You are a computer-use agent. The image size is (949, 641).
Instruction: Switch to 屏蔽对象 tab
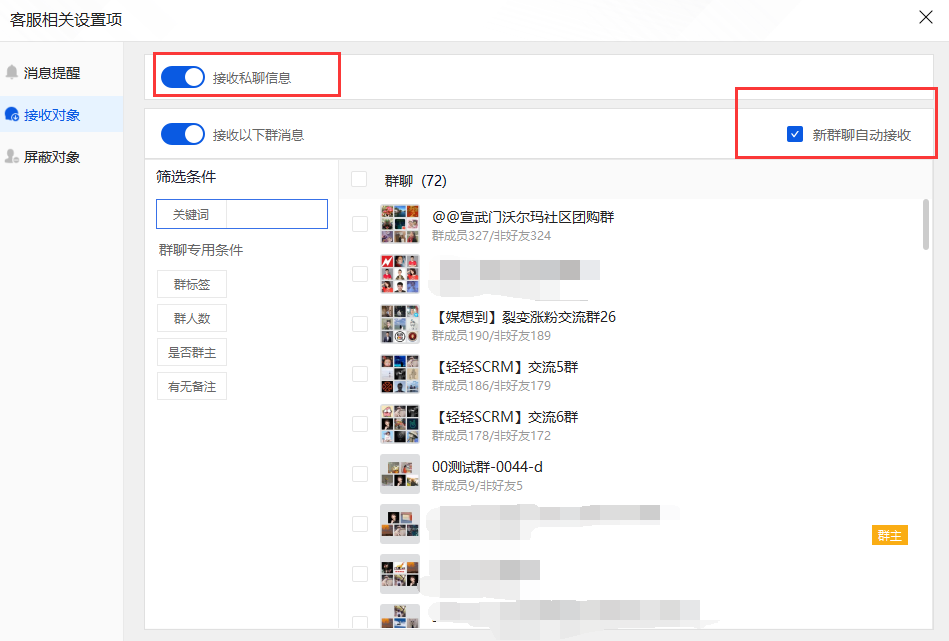tap(52, 157)
